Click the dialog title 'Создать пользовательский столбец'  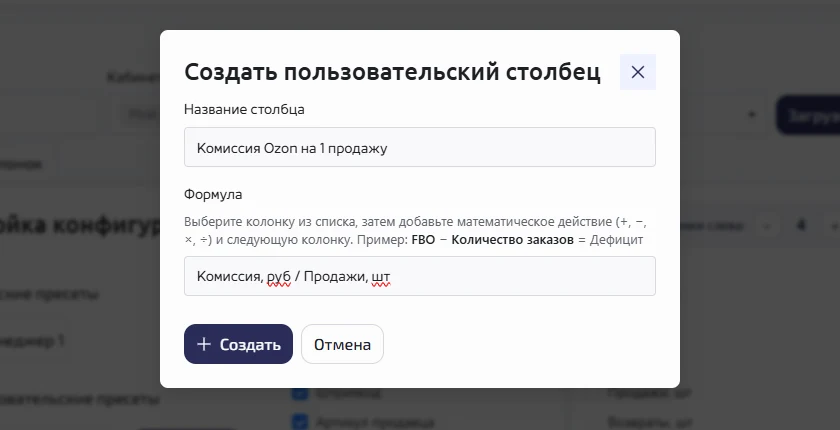pos(392,72)
